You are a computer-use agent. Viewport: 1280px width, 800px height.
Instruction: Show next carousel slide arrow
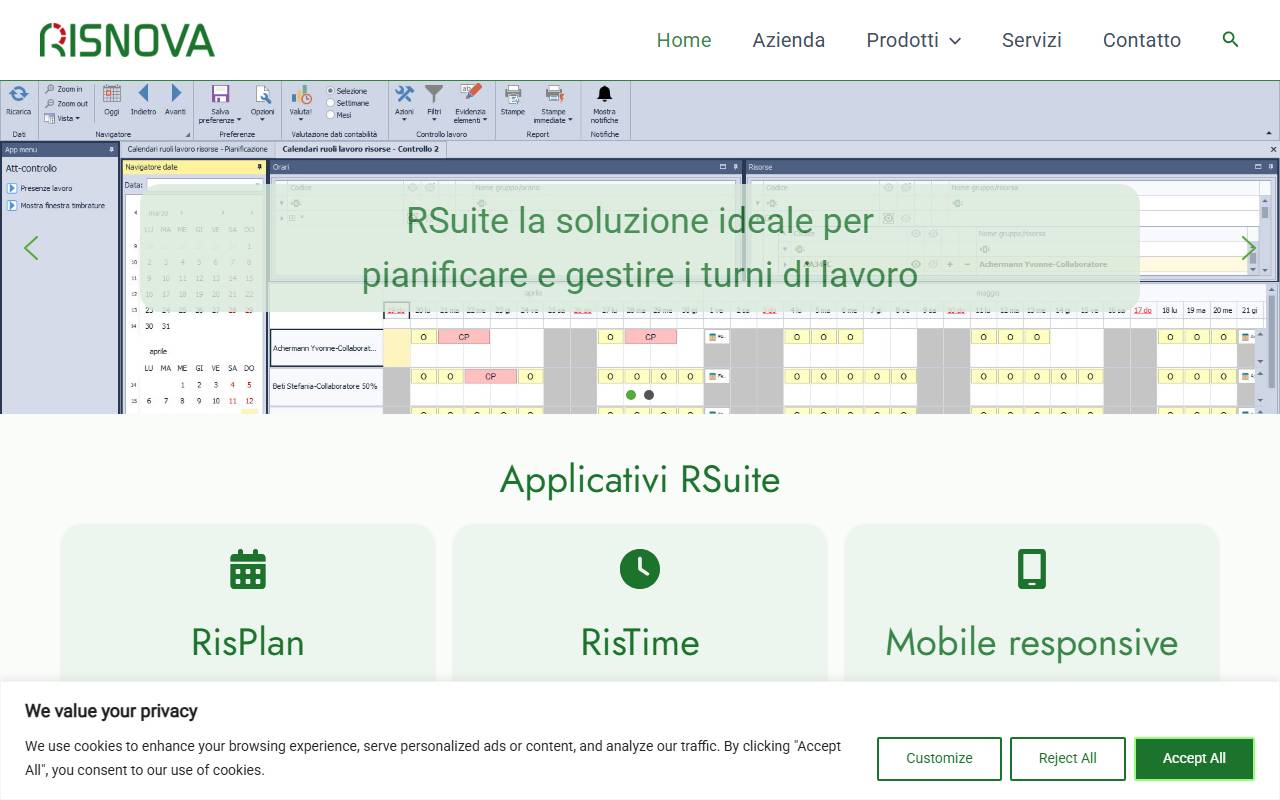(1249, 248)
